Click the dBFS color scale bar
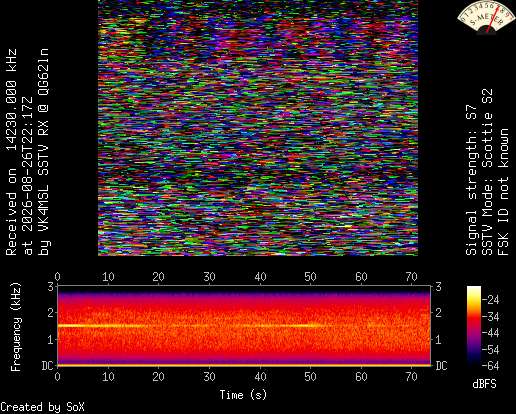The height and width of the screenshot is (414, 516). pyautogui.click(x=474, y=326)
